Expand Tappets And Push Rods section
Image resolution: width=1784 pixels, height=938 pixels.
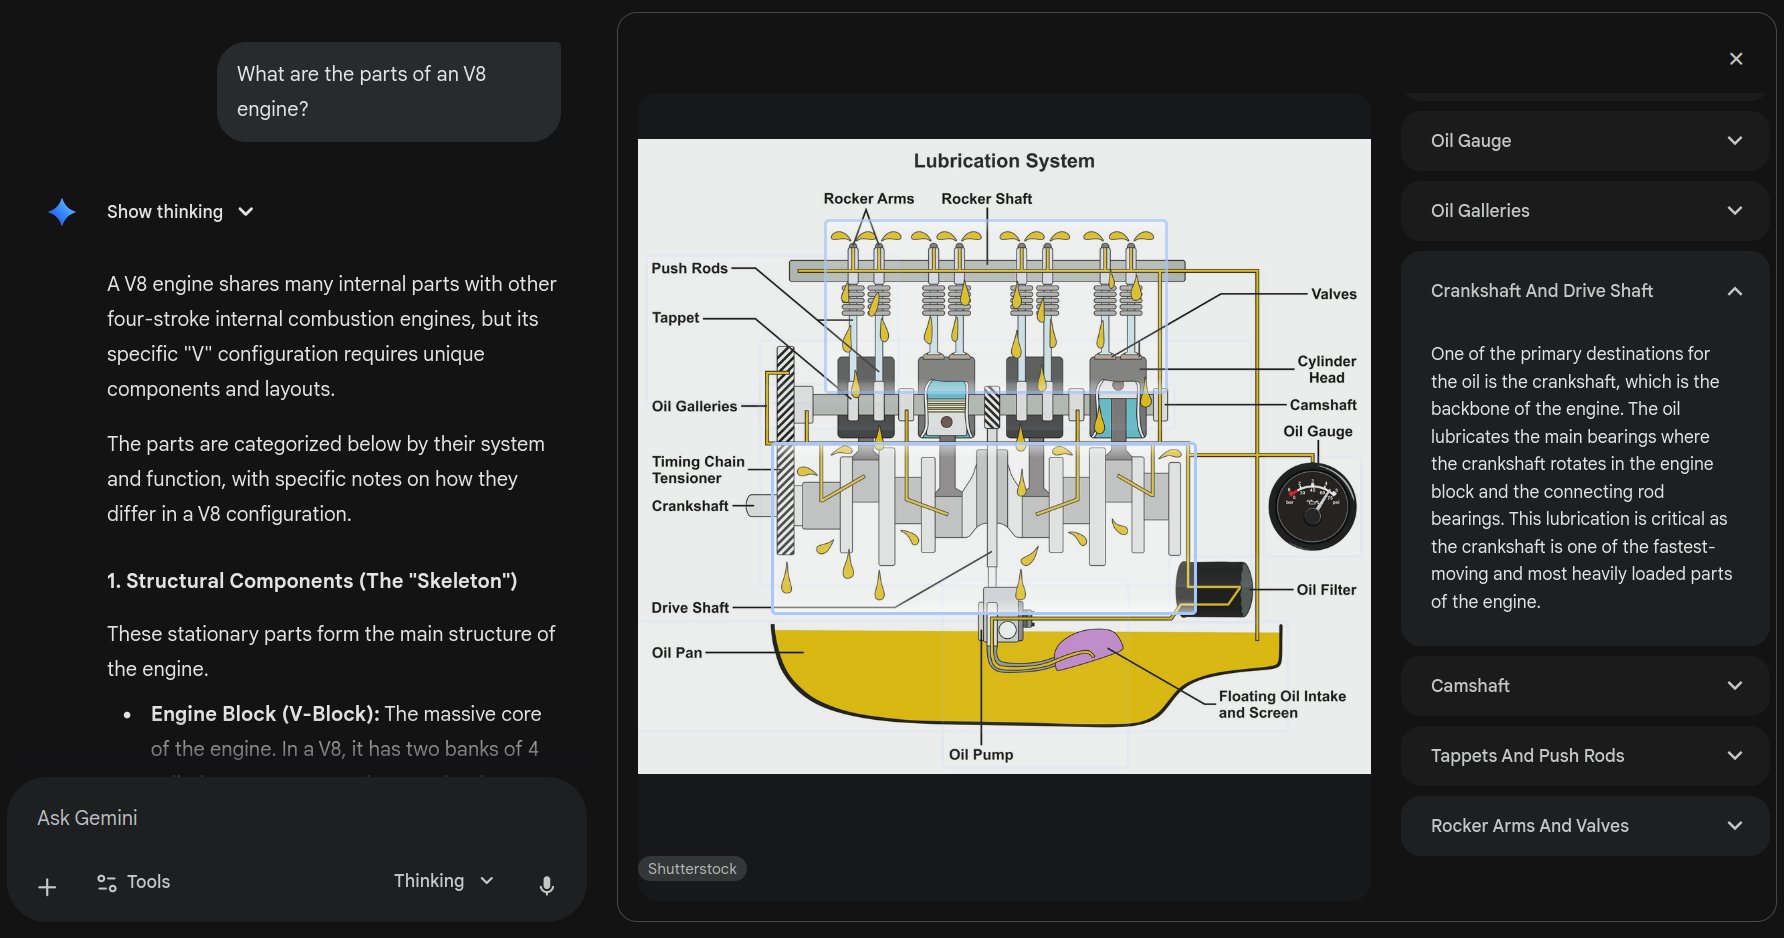1584,756
